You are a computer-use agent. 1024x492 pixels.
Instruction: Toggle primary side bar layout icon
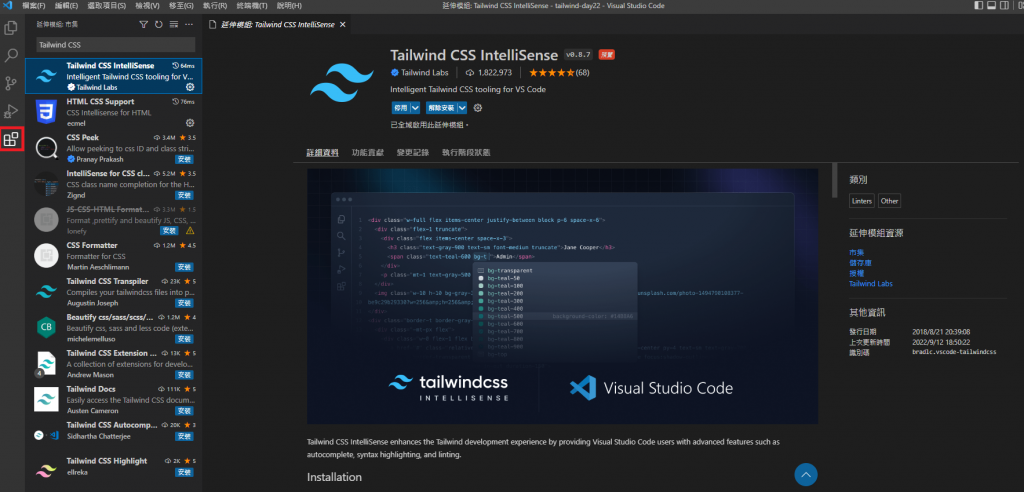tap(978, 5)
